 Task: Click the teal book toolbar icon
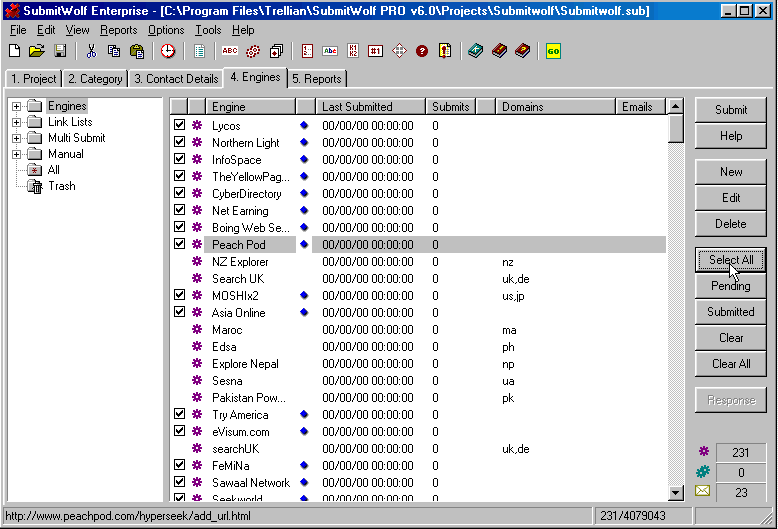click(476, 51)
